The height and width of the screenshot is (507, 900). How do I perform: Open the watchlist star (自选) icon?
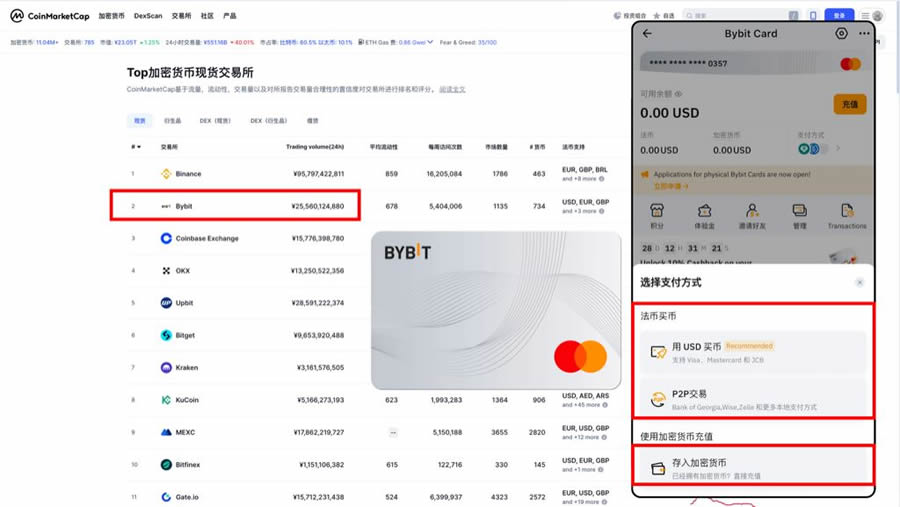click(657, 16)
